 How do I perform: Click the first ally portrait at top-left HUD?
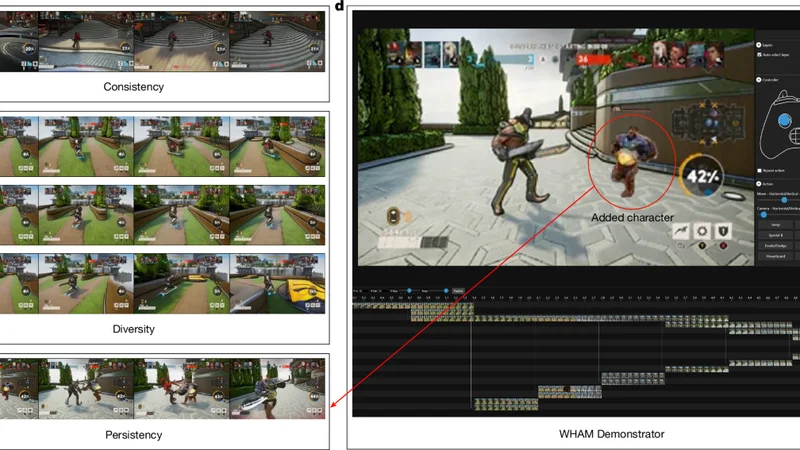point(396,55)
